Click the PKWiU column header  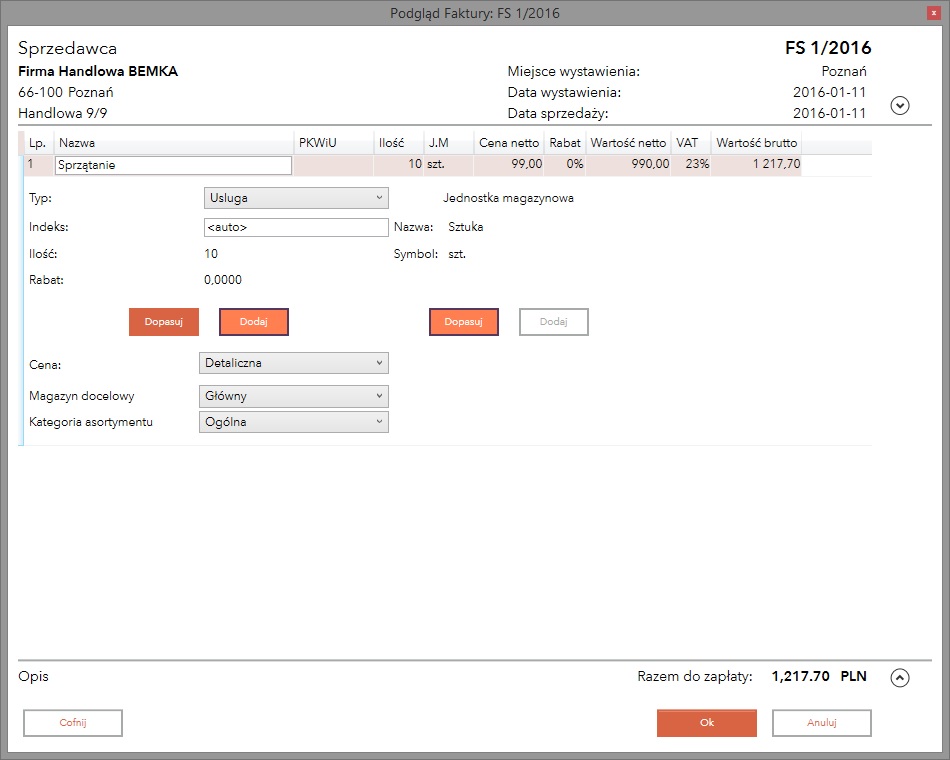pyautogui.click(x=334, y=143)
